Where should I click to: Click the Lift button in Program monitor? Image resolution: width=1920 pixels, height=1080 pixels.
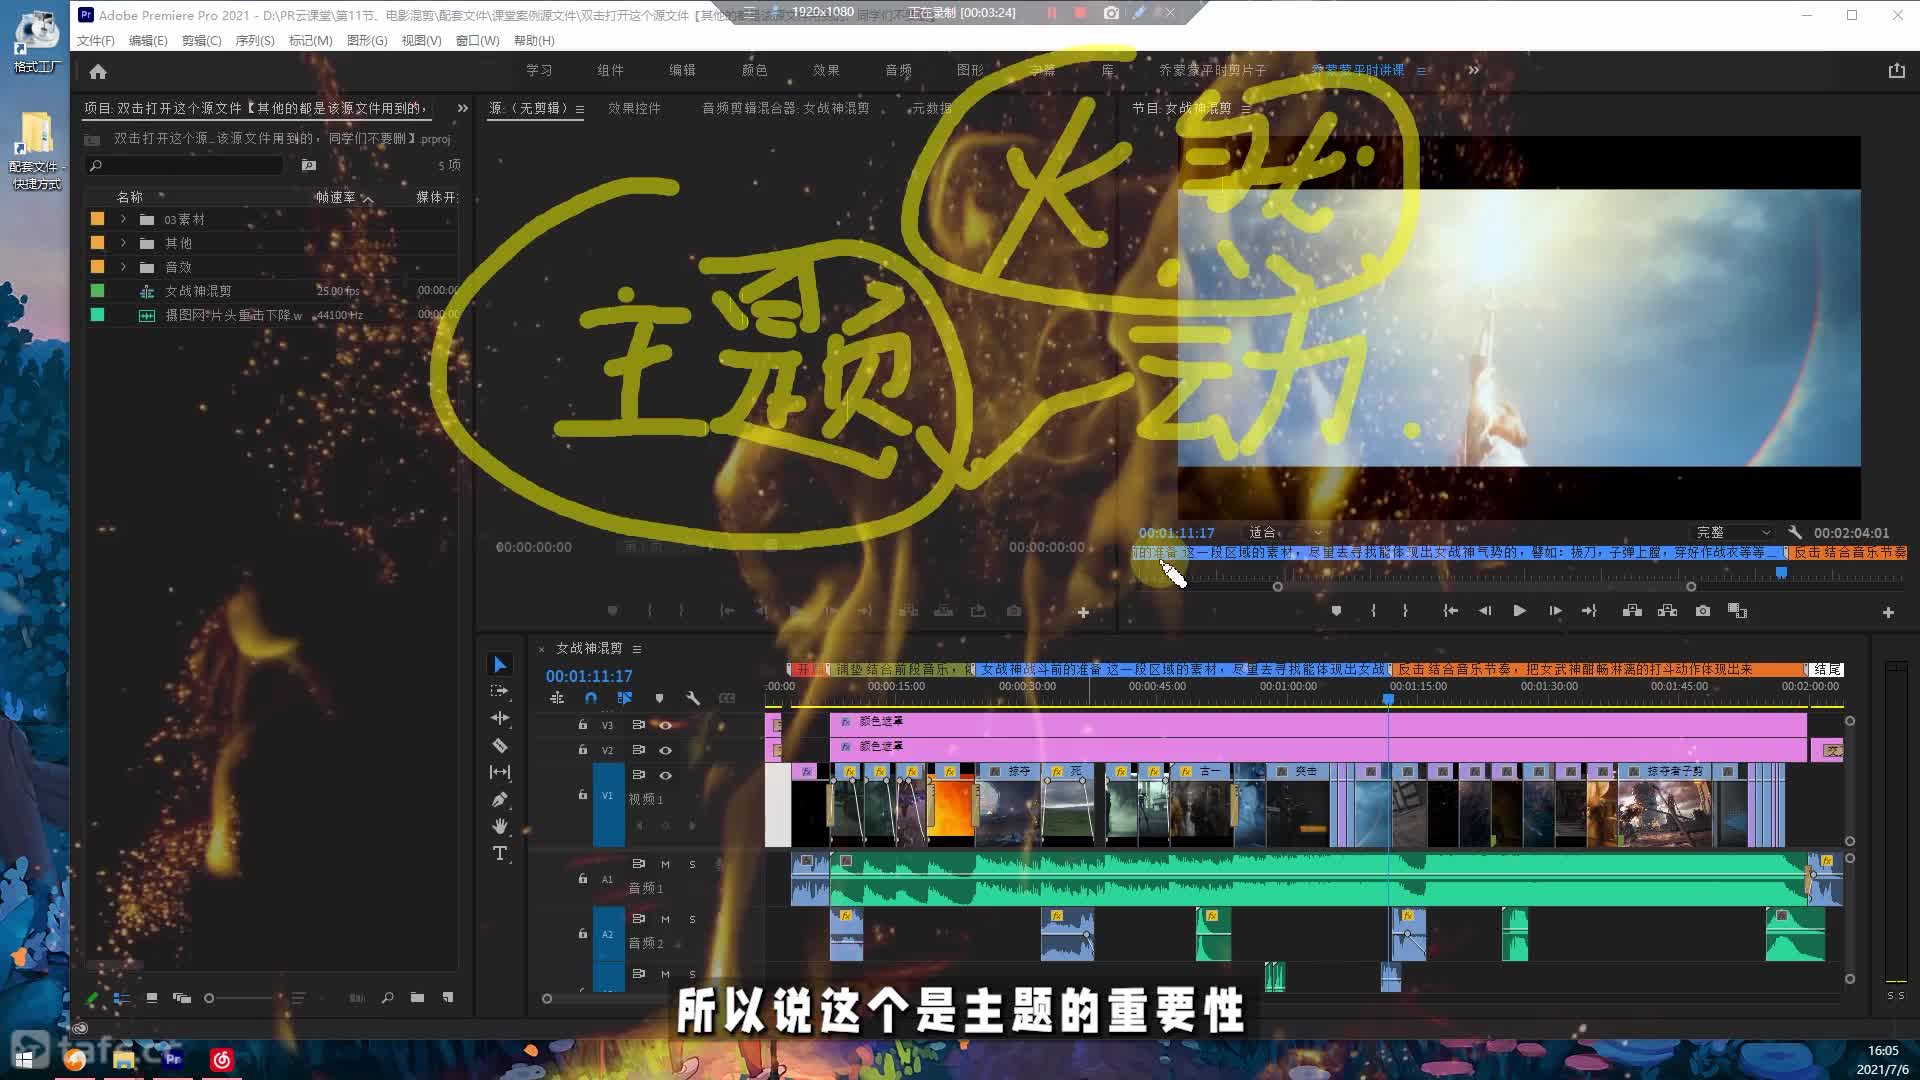tap(1632, 611)
